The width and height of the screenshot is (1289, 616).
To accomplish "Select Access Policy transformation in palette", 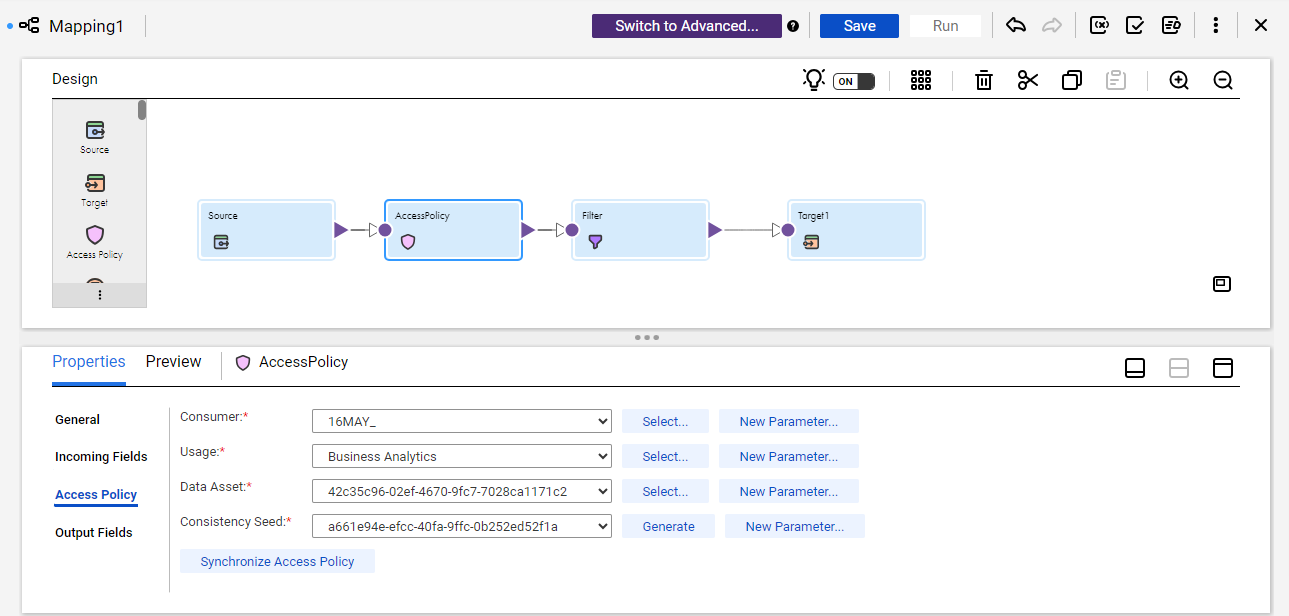I will tap(95, 242).
